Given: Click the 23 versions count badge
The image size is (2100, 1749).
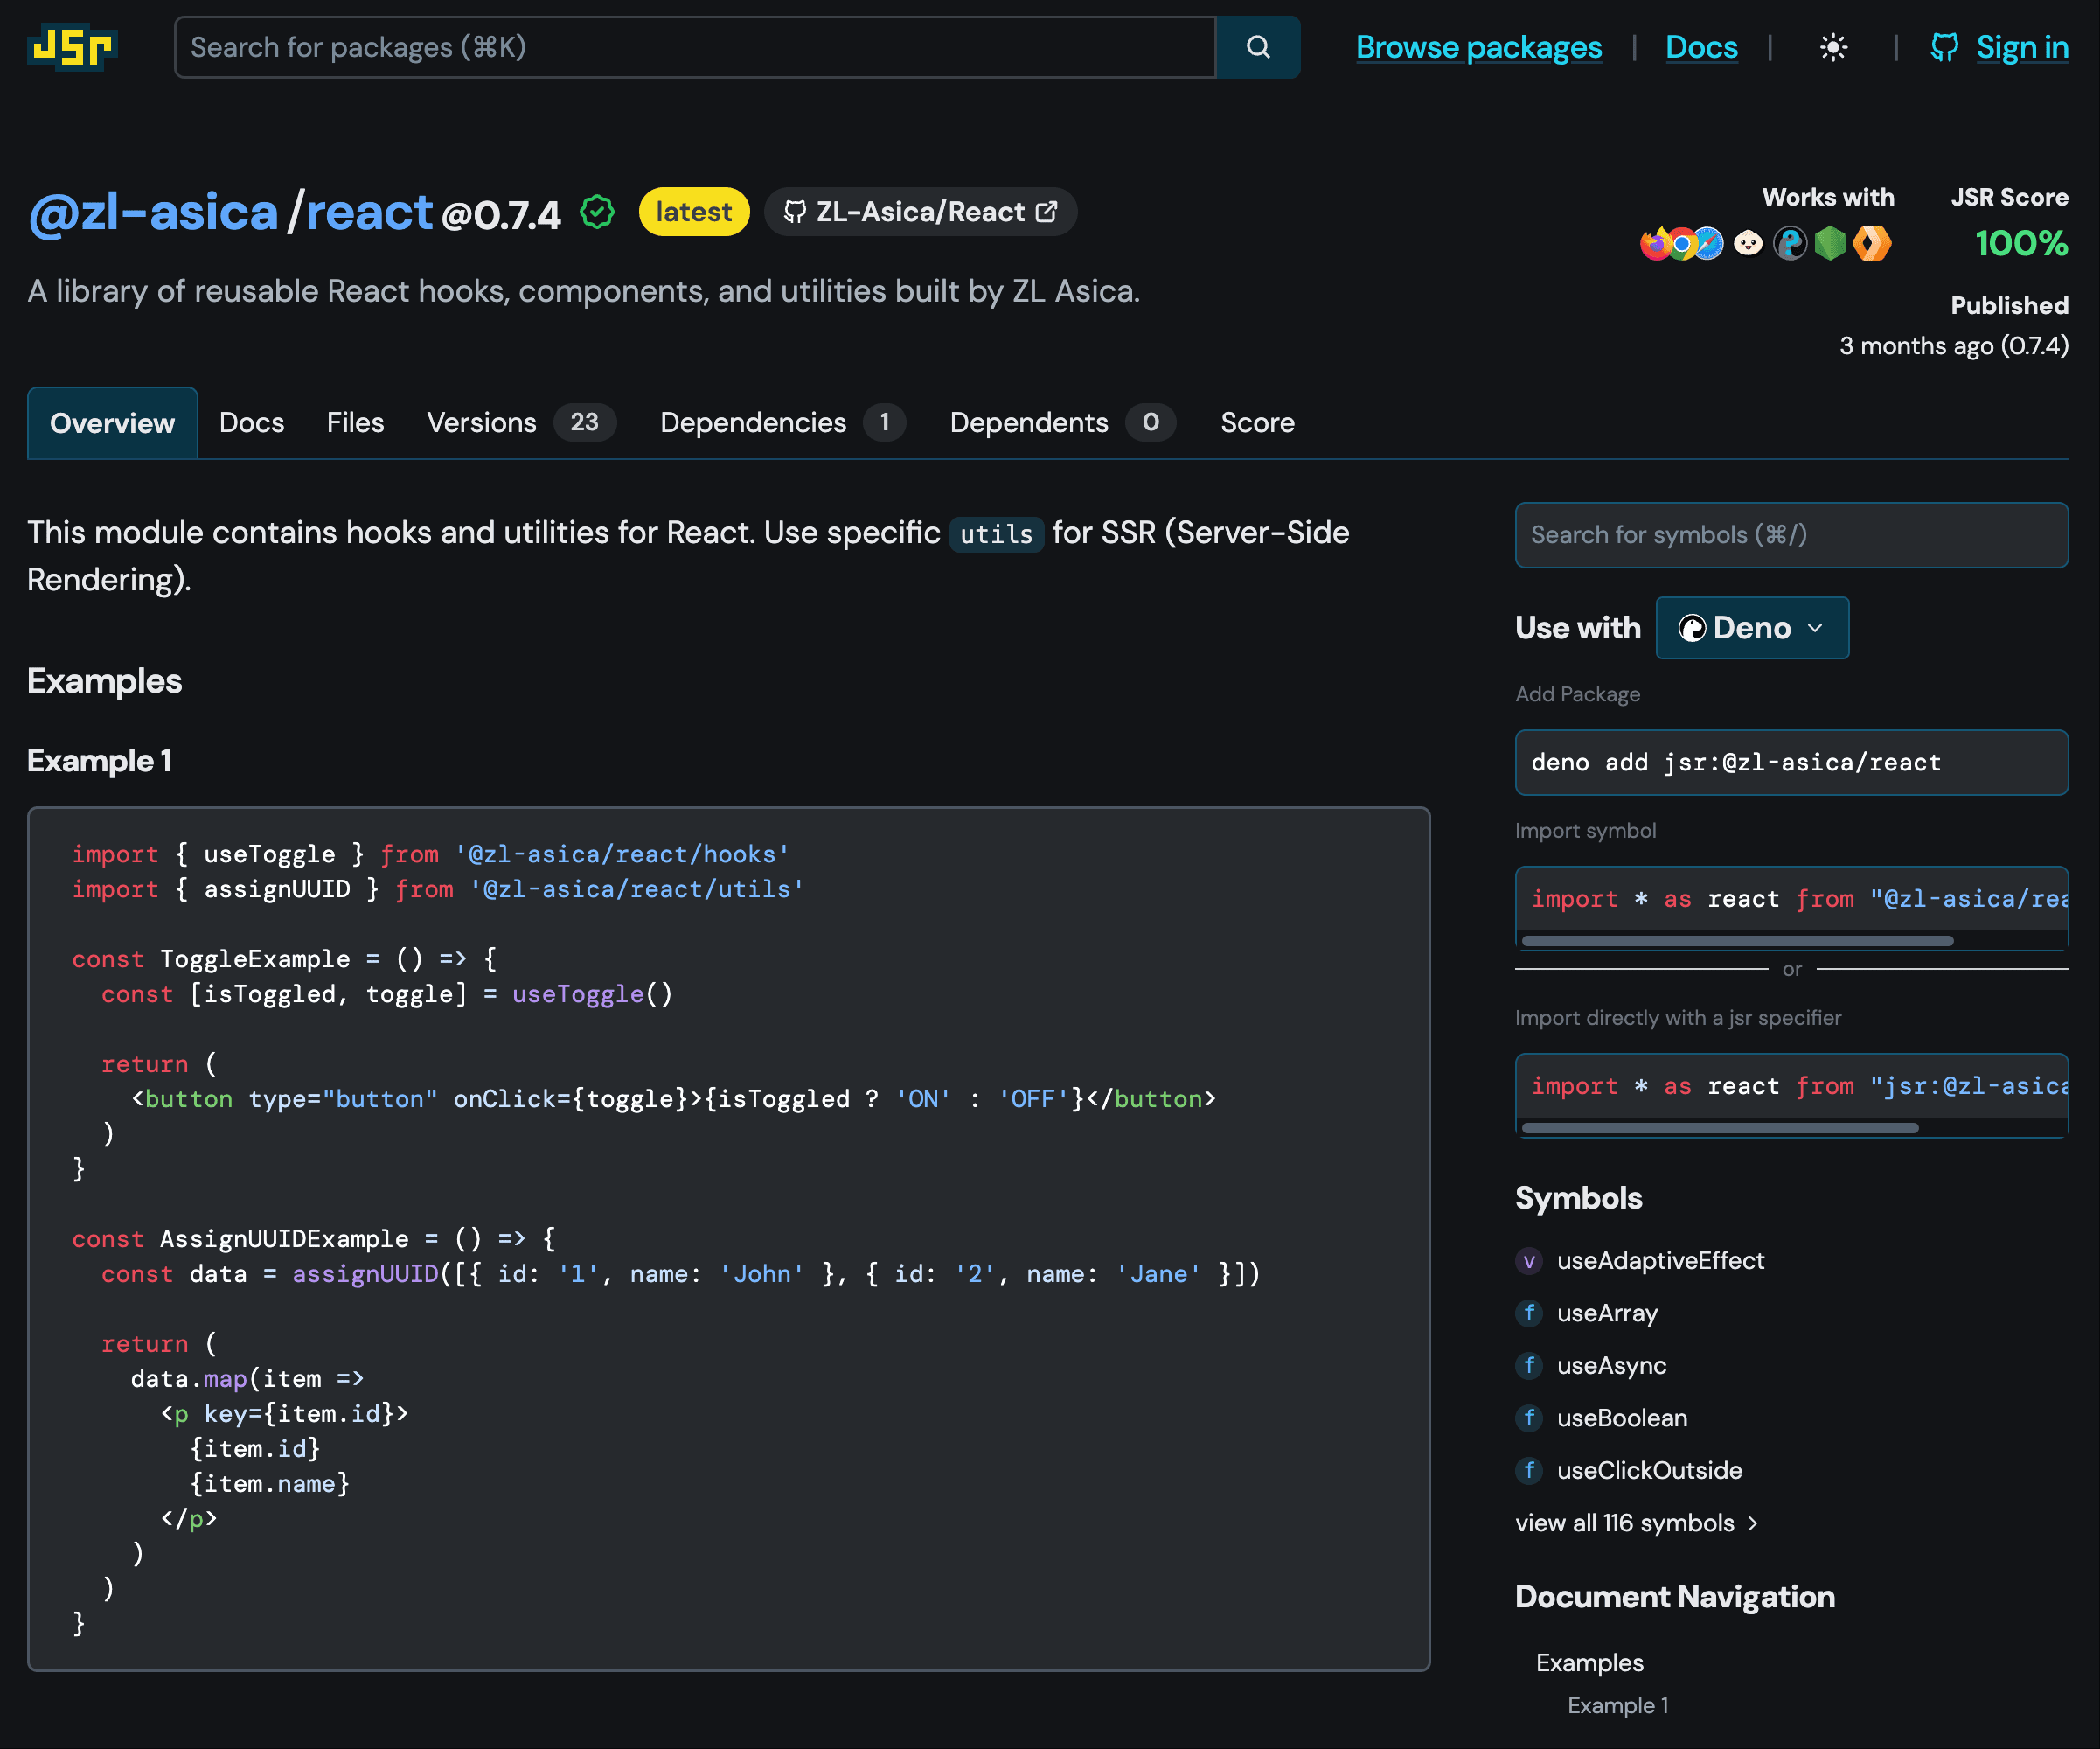Looking at the screenshot, I should 585,422.
